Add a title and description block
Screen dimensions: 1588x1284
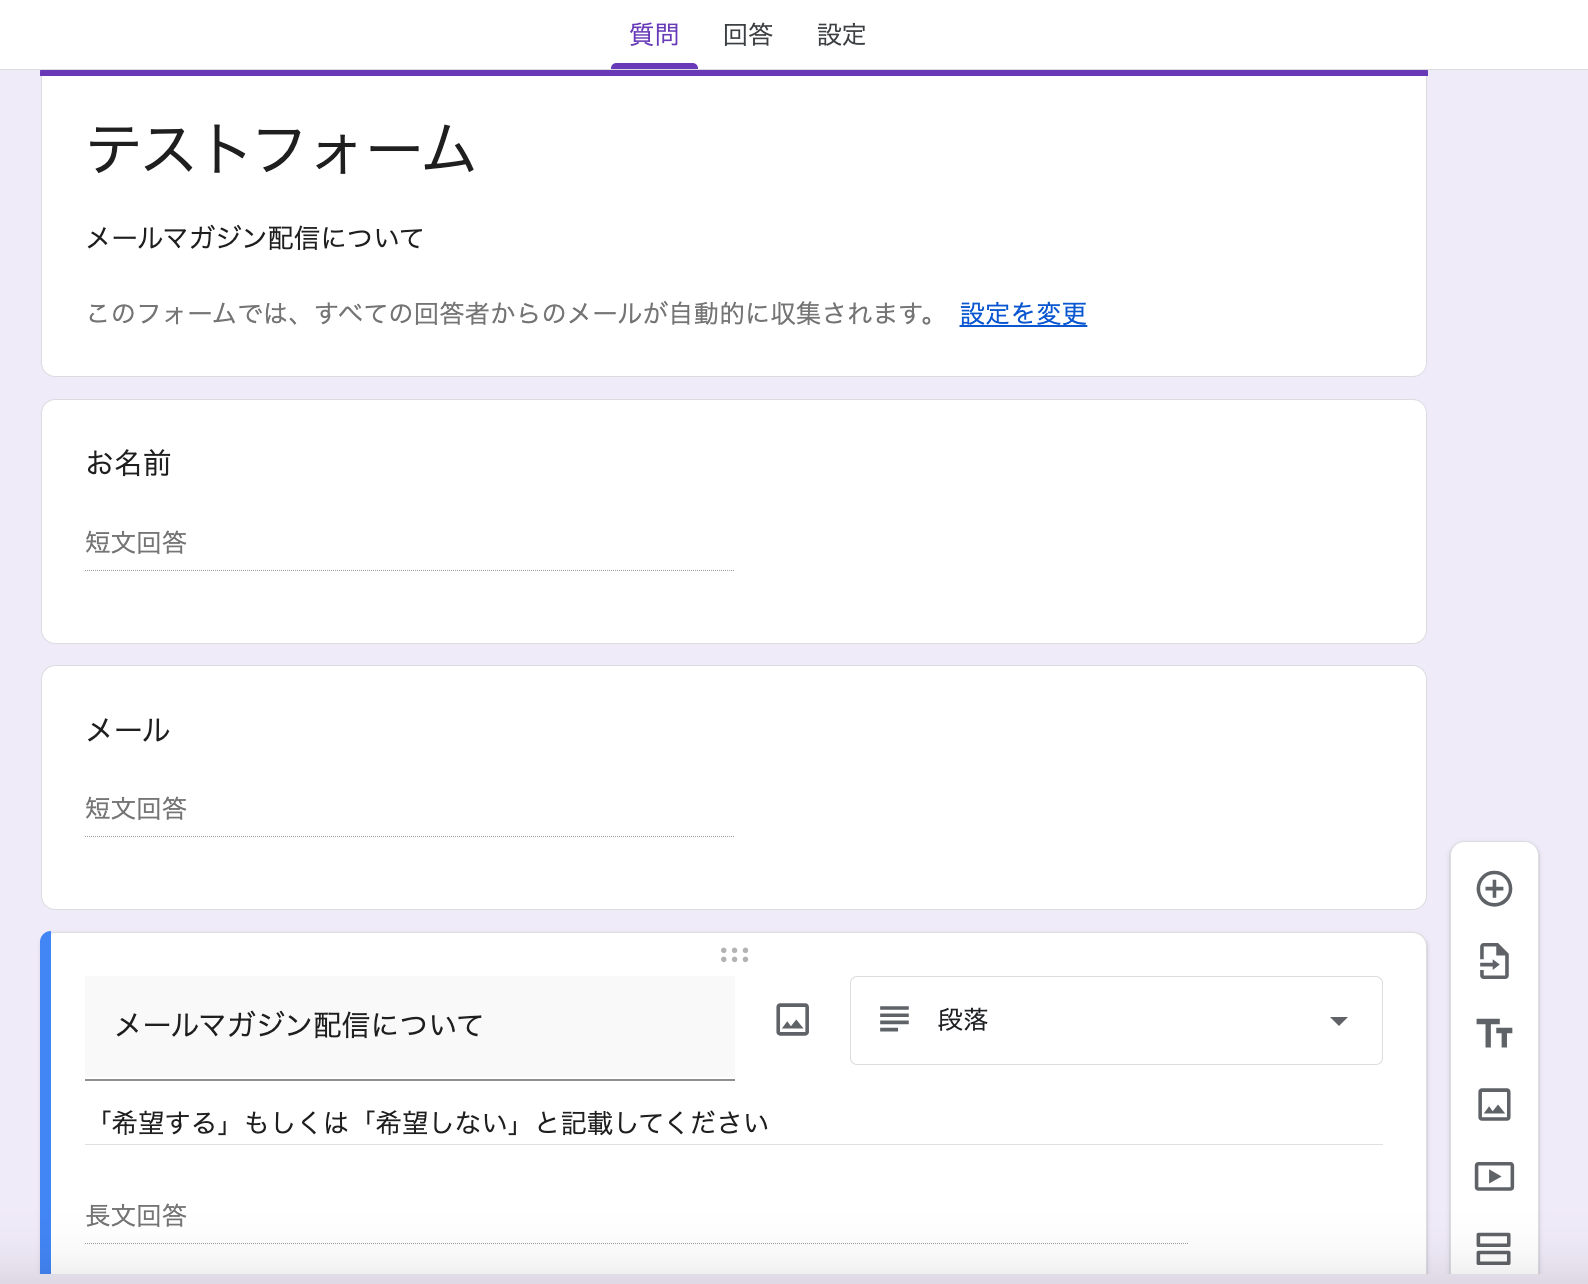click(x=1494, y=1033)
